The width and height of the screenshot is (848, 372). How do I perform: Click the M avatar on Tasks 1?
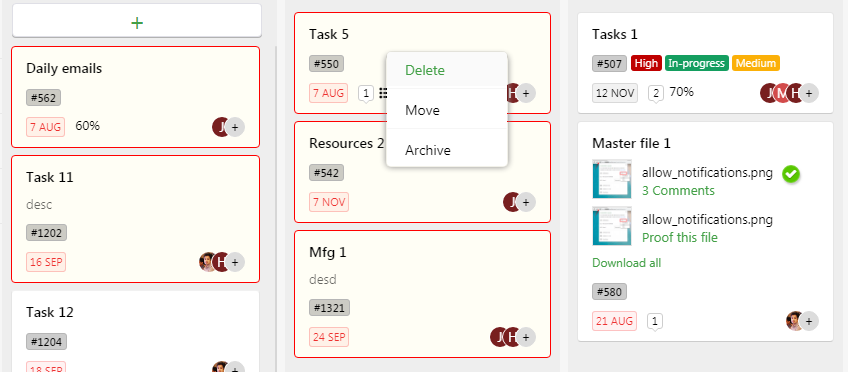point(780,93)
